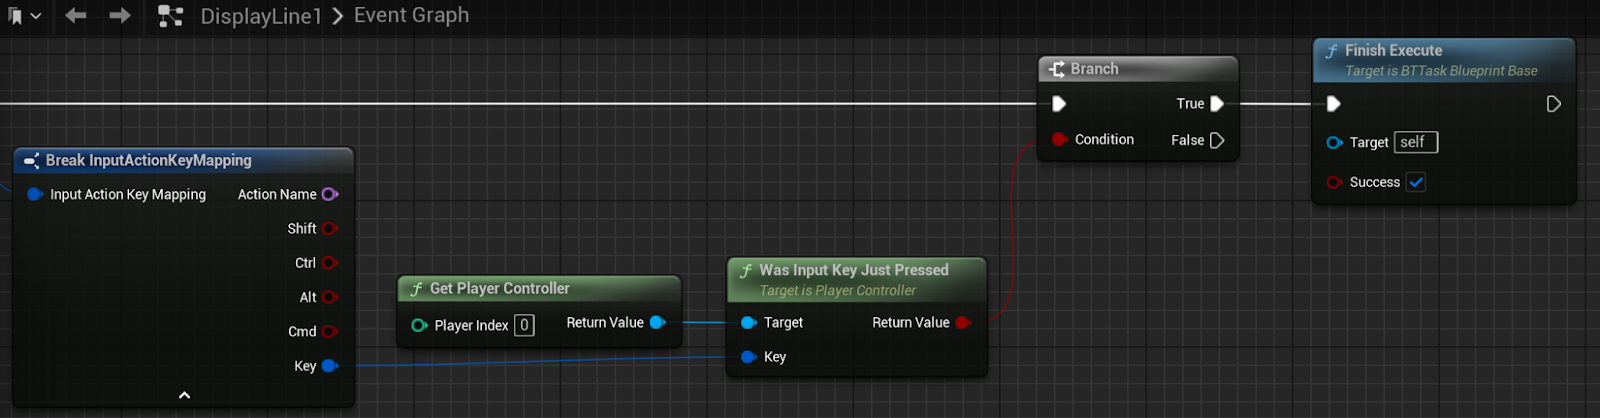Click the Shift output pin
Image resolution: width=1600 pixels, height=418 pixels.
click(x=330, y=228)
